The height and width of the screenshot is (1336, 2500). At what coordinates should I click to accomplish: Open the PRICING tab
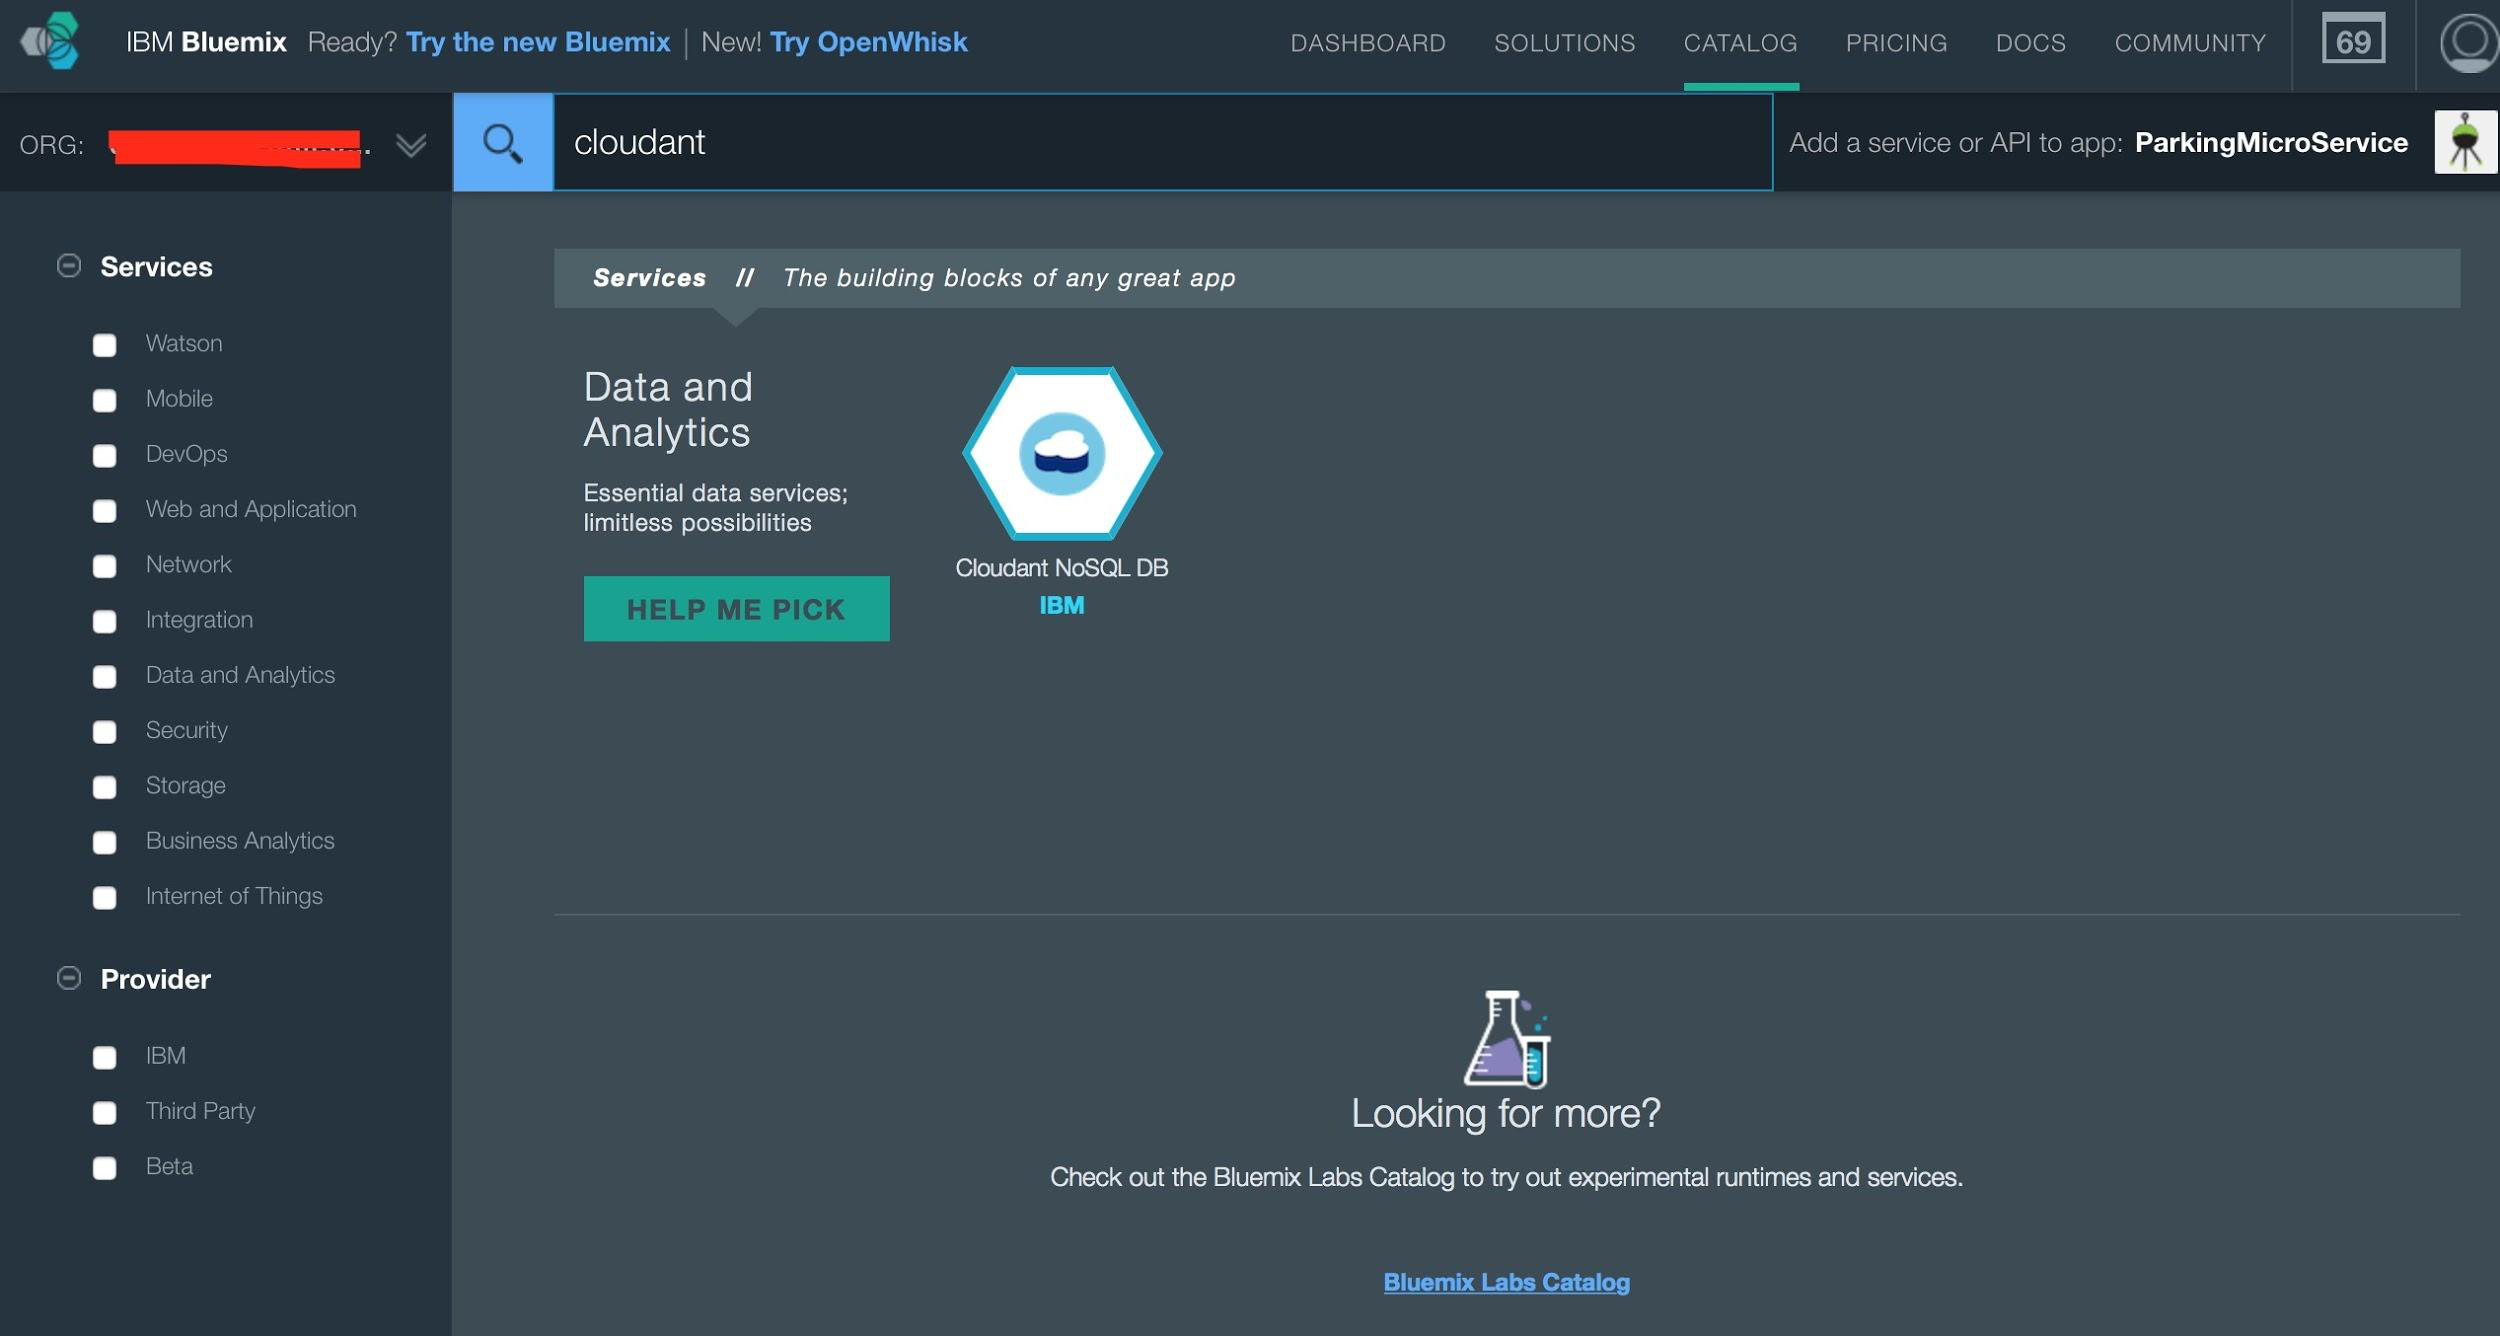point(1896,43)
